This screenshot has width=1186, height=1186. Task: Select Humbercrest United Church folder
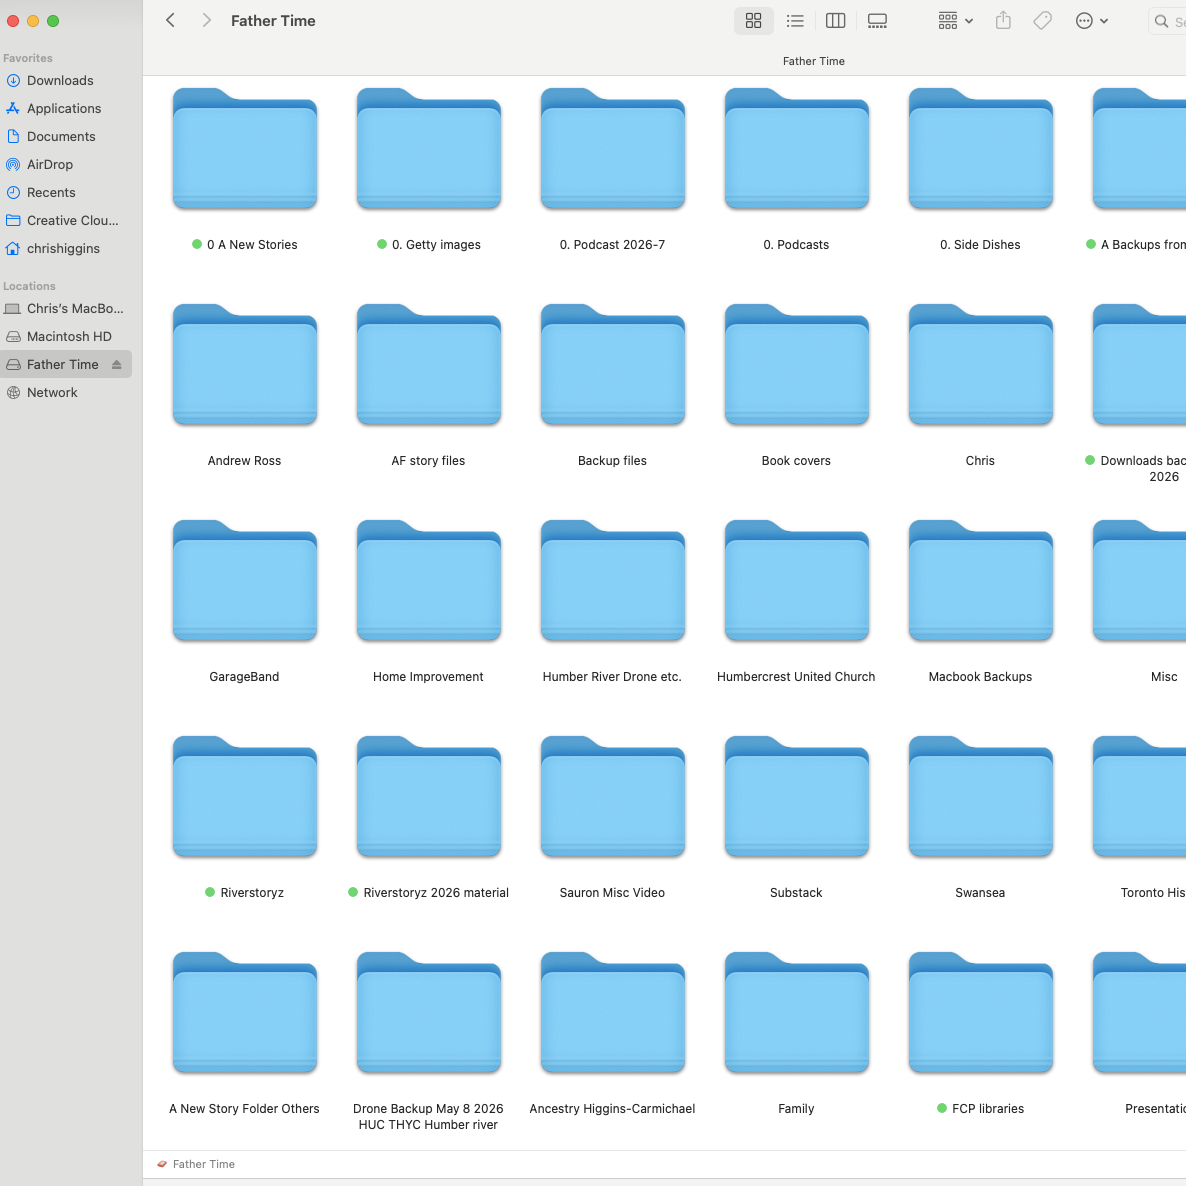pos(796,580)
